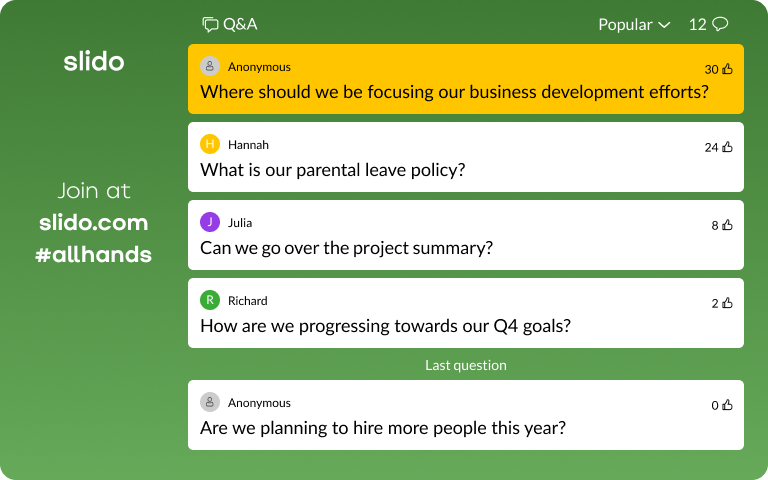Select the highlighted yellow question card

coord(465,79)
